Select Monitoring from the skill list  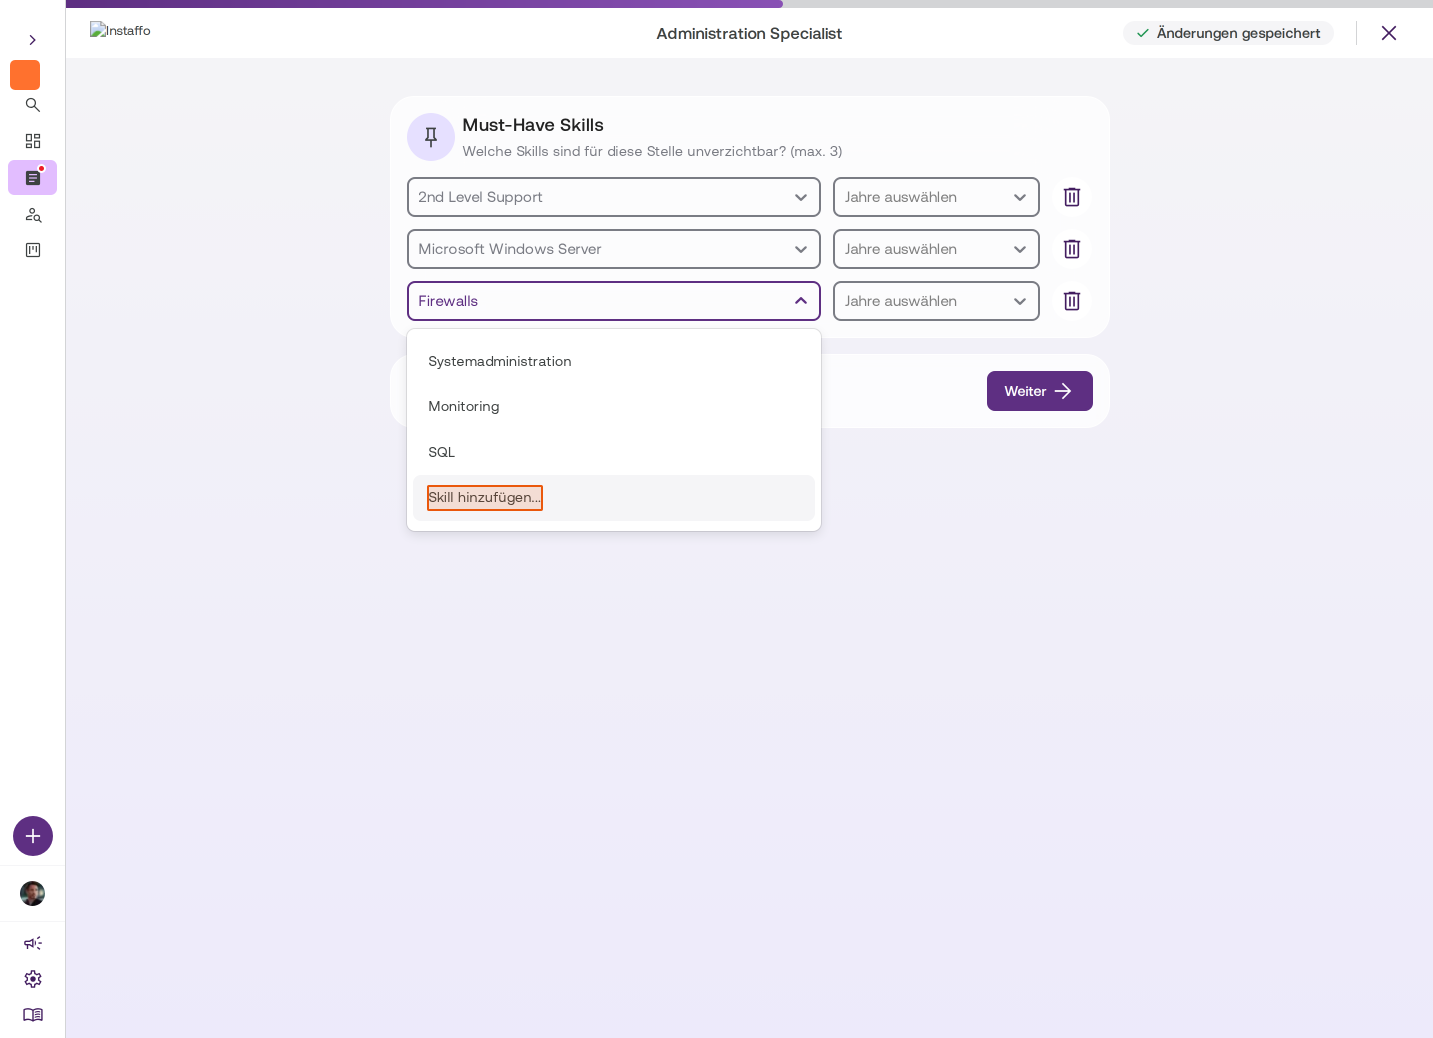tap(614, 406)
